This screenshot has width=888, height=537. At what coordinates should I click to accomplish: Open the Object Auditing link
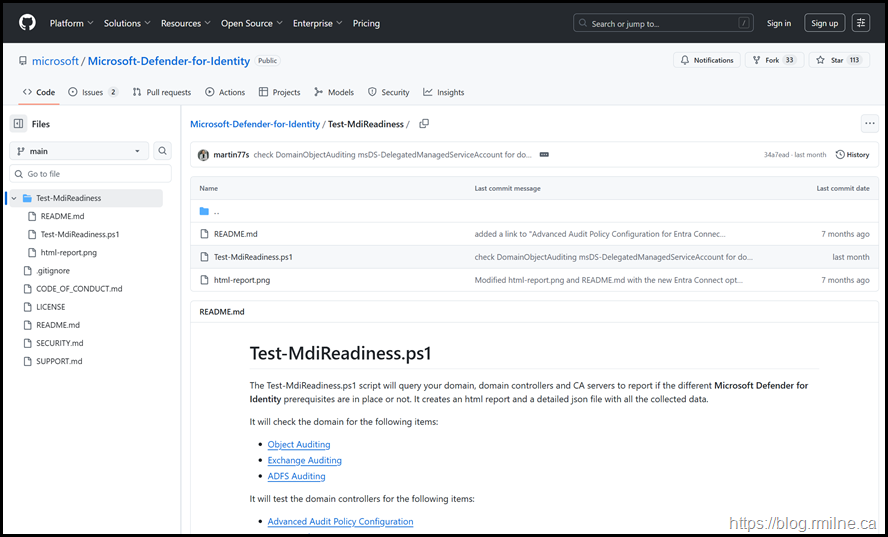point(298,444)
